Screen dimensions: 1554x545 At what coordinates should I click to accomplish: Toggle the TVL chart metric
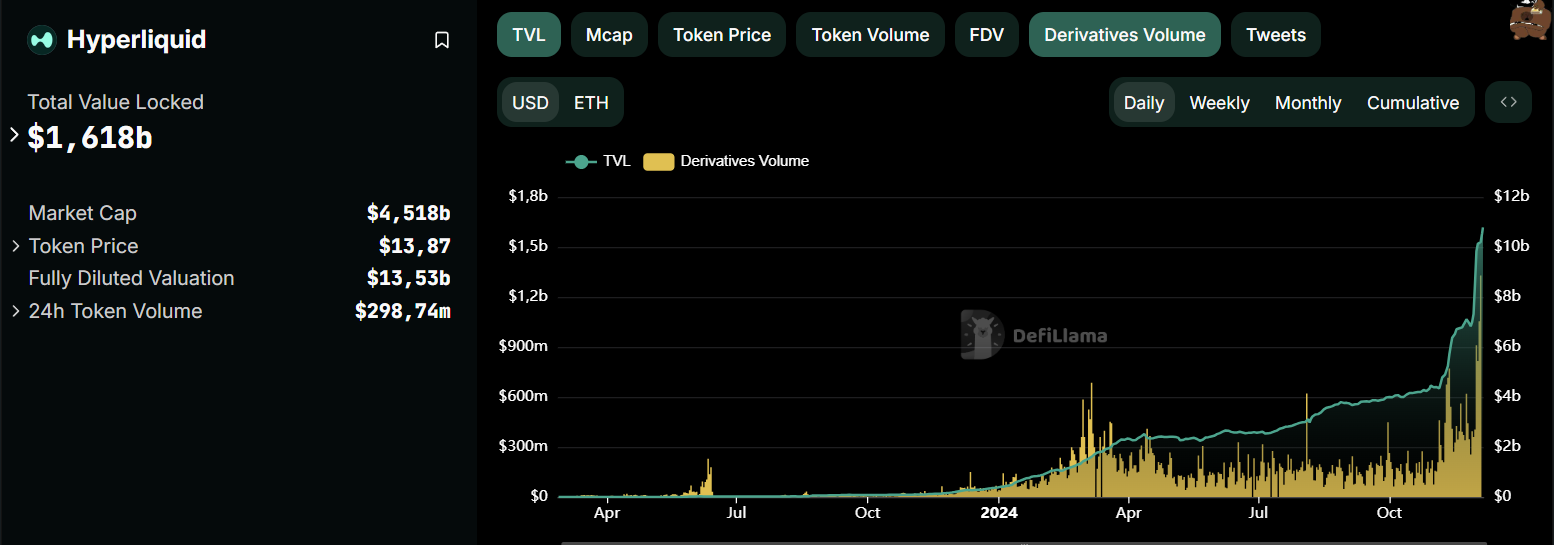(x=529, y=35)
